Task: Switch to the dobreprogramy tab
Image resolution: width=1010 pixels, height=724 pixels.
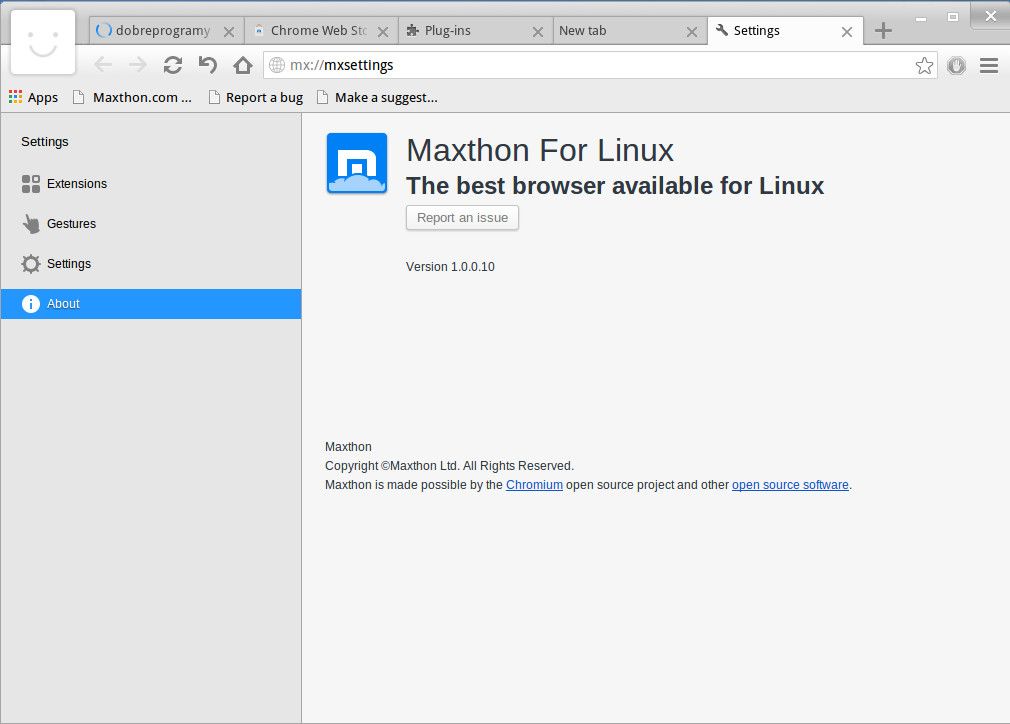Action: coord(166,30)
